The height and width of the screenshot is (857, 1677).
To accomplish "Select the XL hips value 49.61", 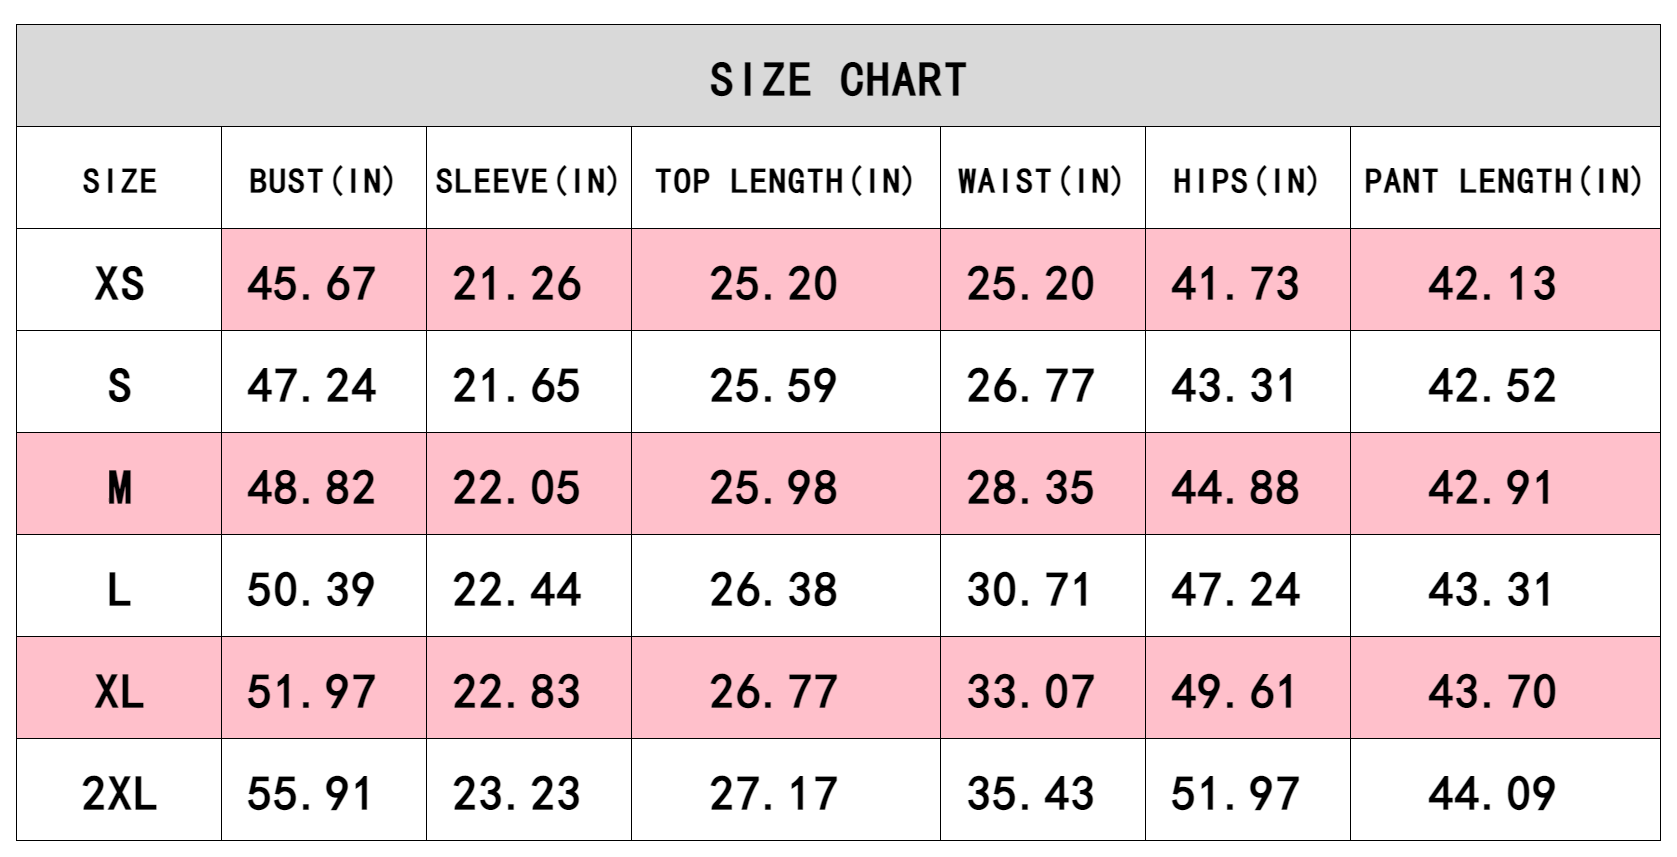I will [1235, 692].
